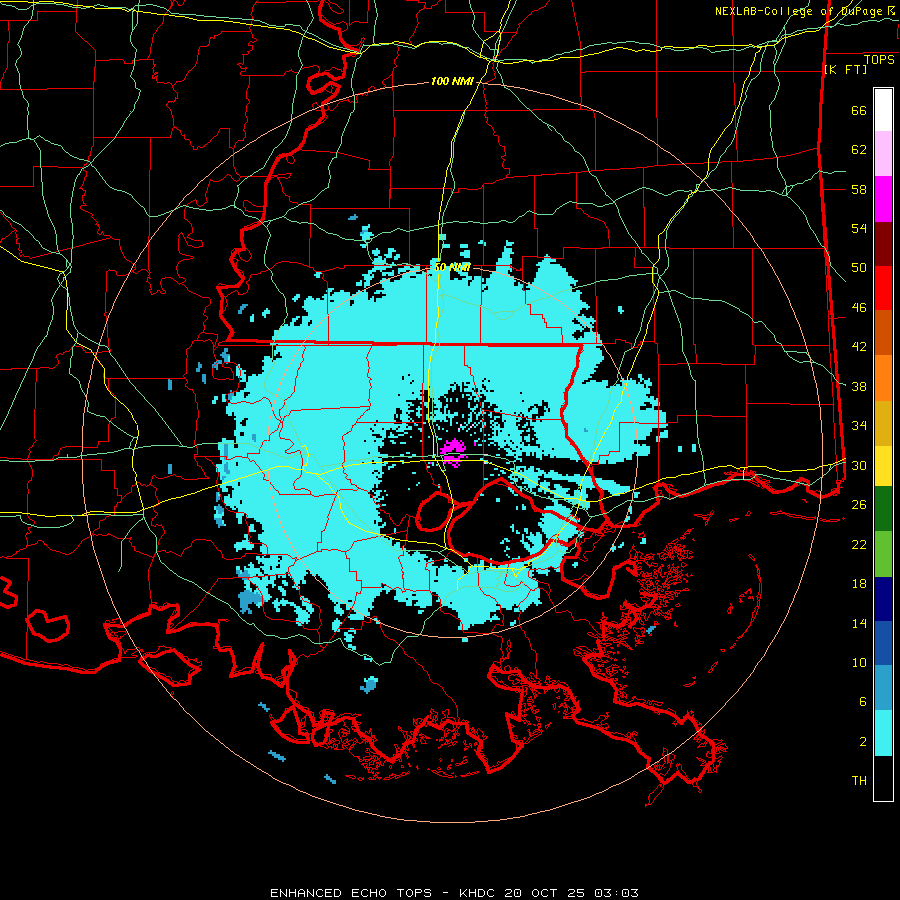Click the medium blue 18 kft legend swatch
The width and height of the screenshot is (900, 900).
(x=883, y=643)
